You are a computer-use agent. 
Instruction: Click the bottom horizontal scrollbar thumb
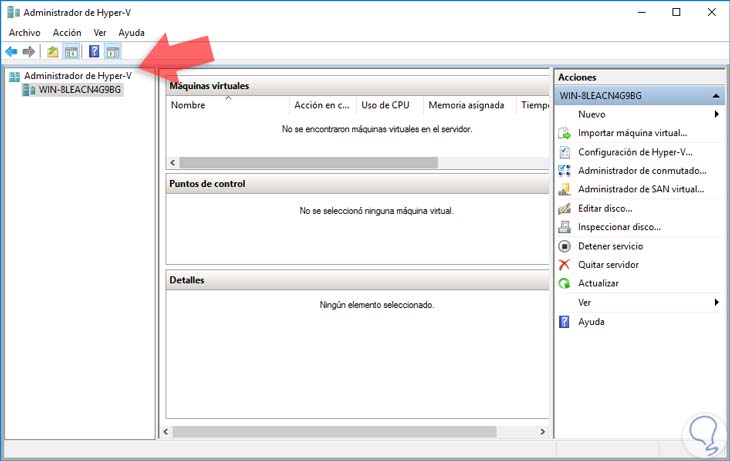click(x=334, y=432)
